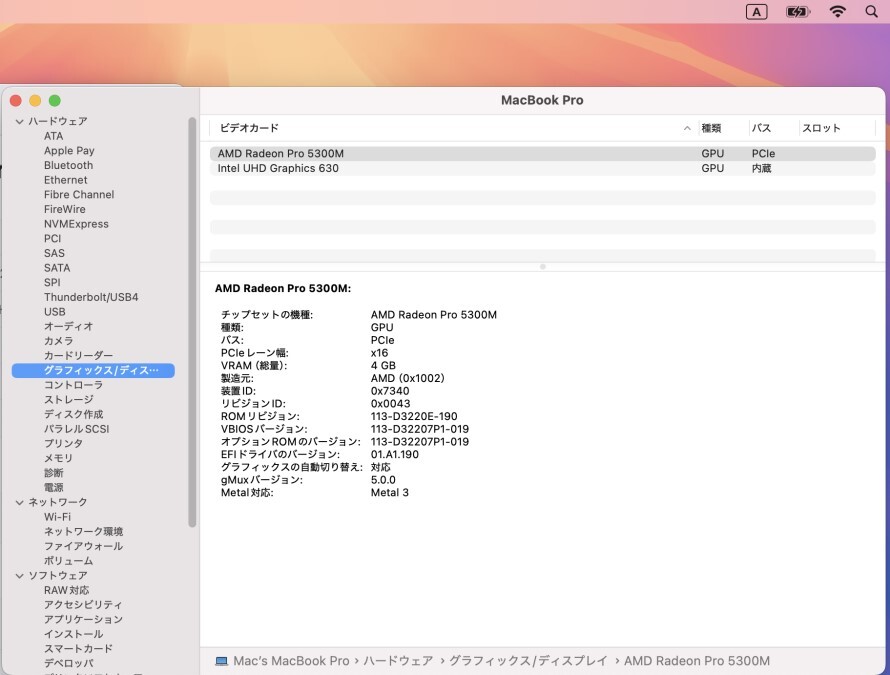Select ATA in the sidebar
Screen dimensions: 890x675
click(x=54, y=136)
